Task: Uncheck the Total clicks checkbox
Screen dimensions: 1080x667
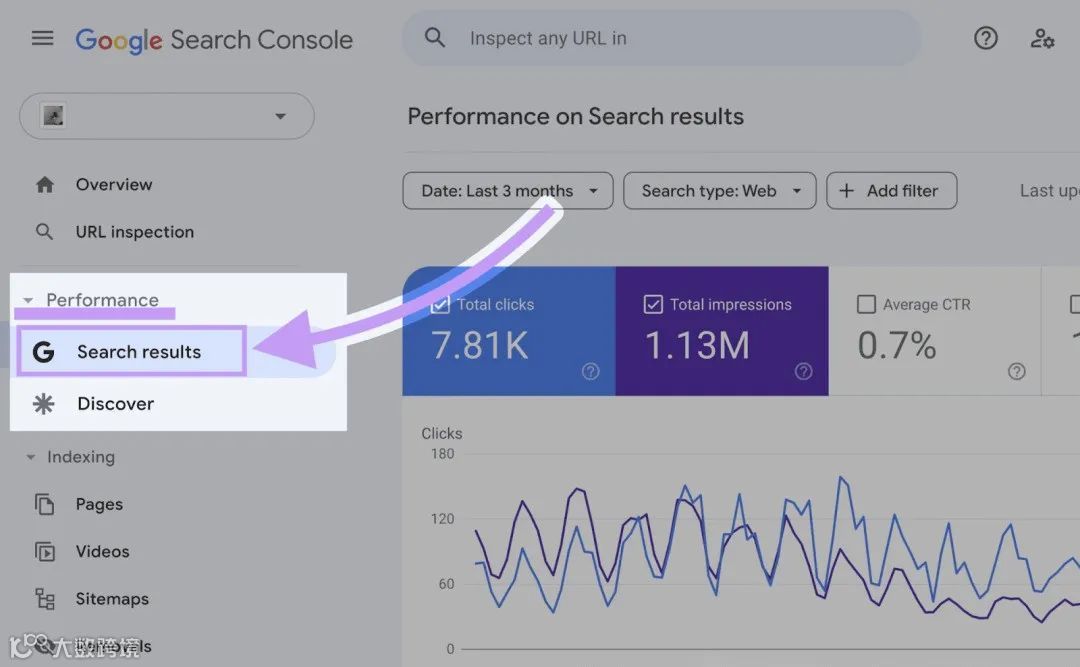Action: click(x=440, y=304)
